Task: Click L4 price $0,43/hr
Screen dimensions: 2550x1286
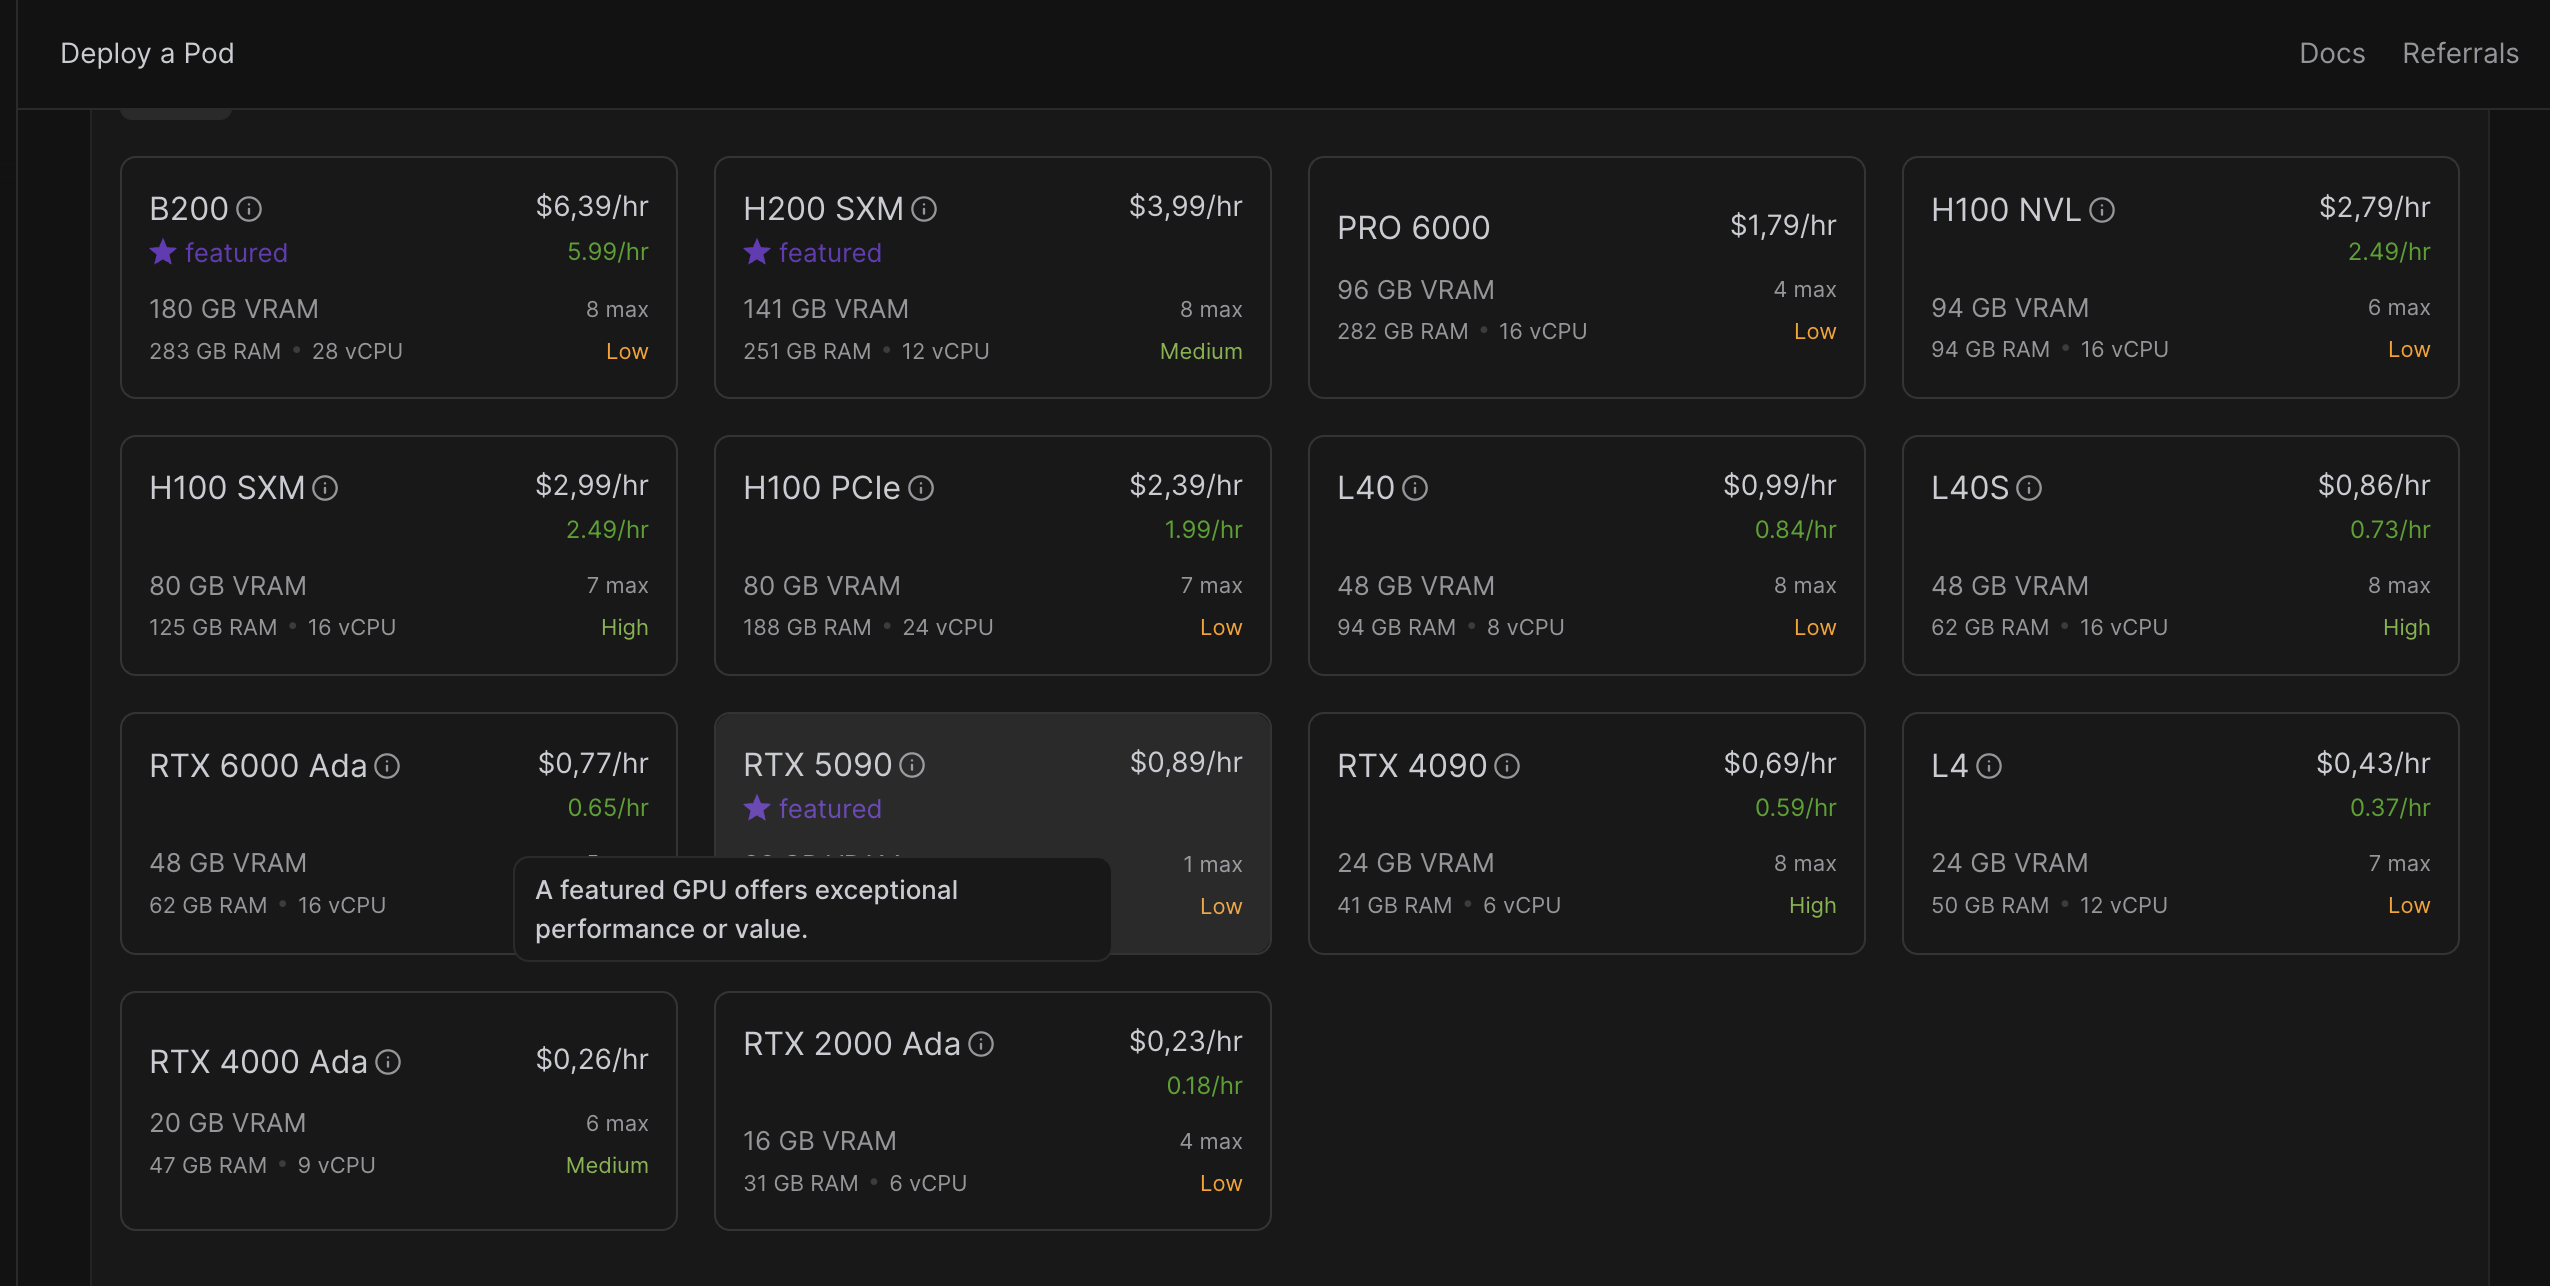Action: click(x=2373, y=764)
